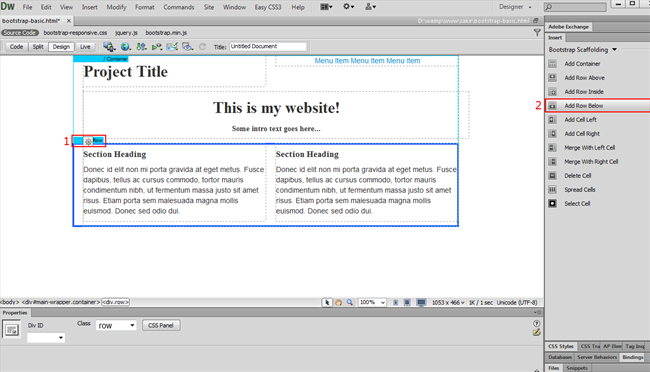Select the arrow Select tool in status bar
The image size is (650, 372).
click(x=327, y=303)
